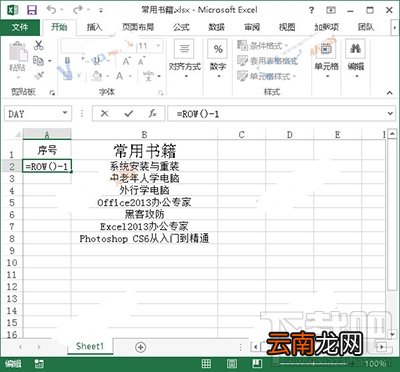The width and height of the screenshot is (400, 372).
Task: Select row 5 header
Action: tap(12, 203)
